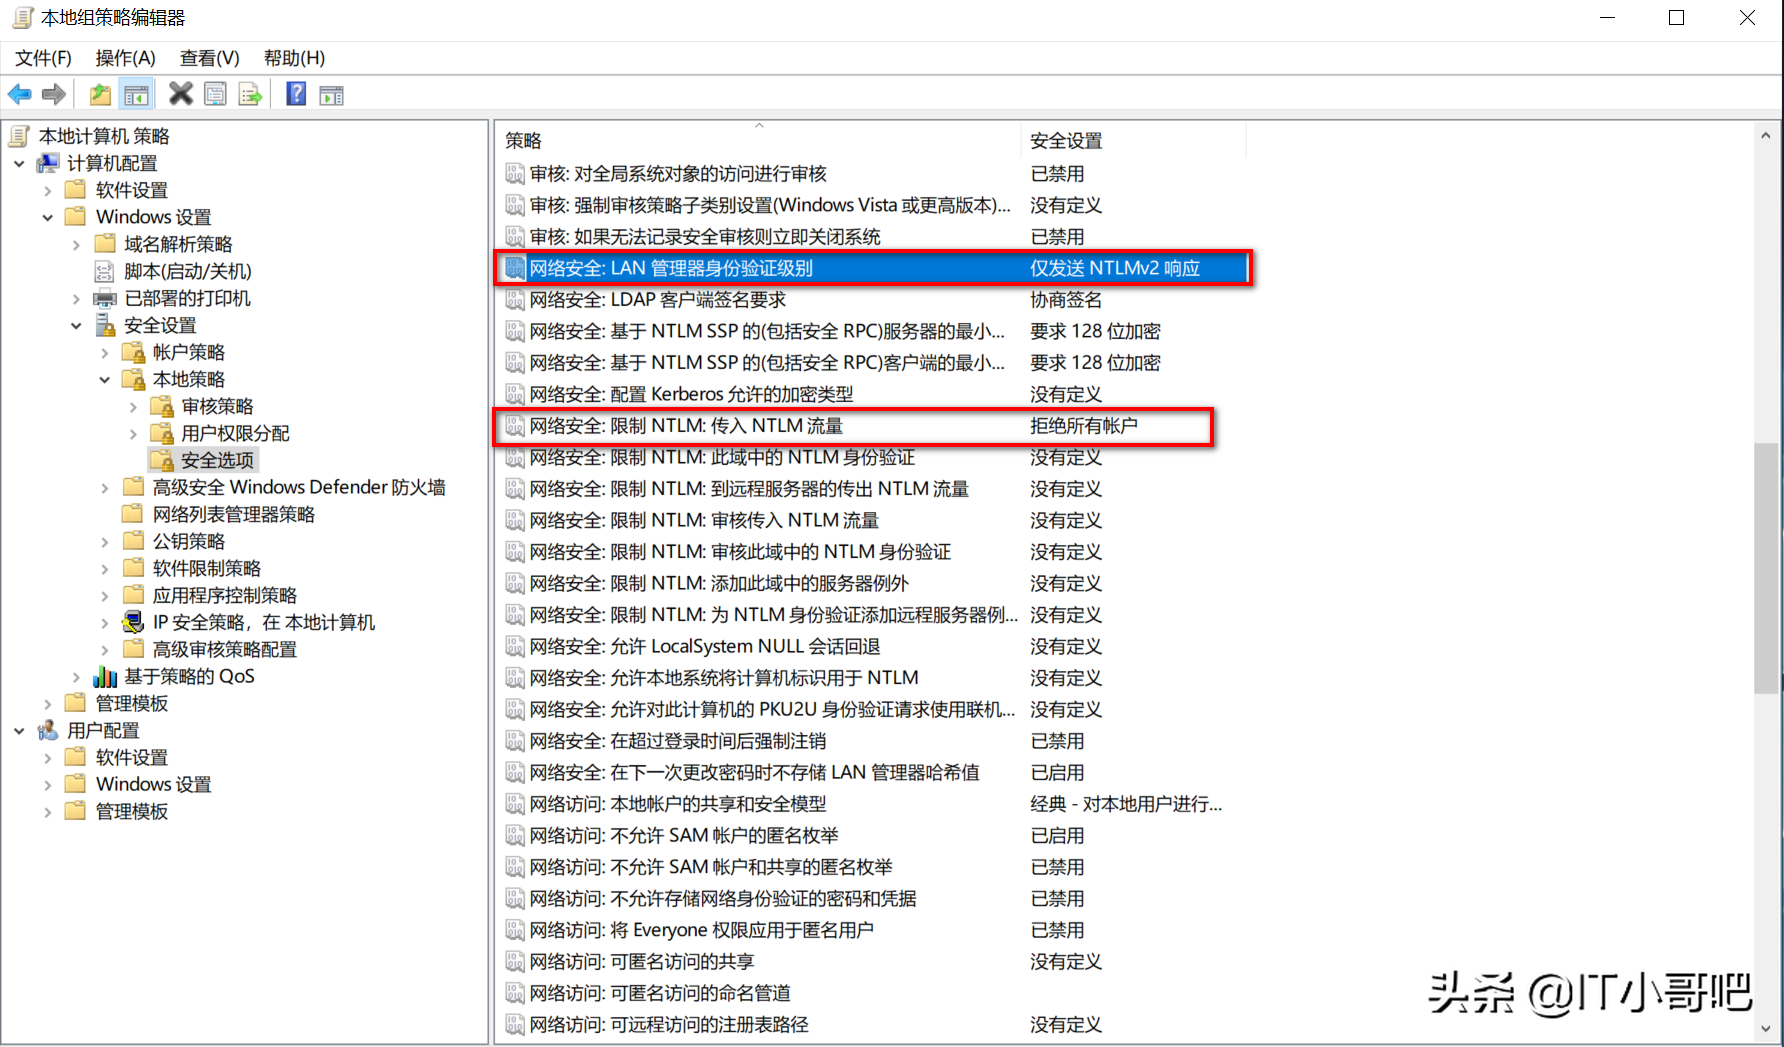The image size is (1784, 1047).
Task: Open the 文件(F) menu
Action: pos(43,58)
